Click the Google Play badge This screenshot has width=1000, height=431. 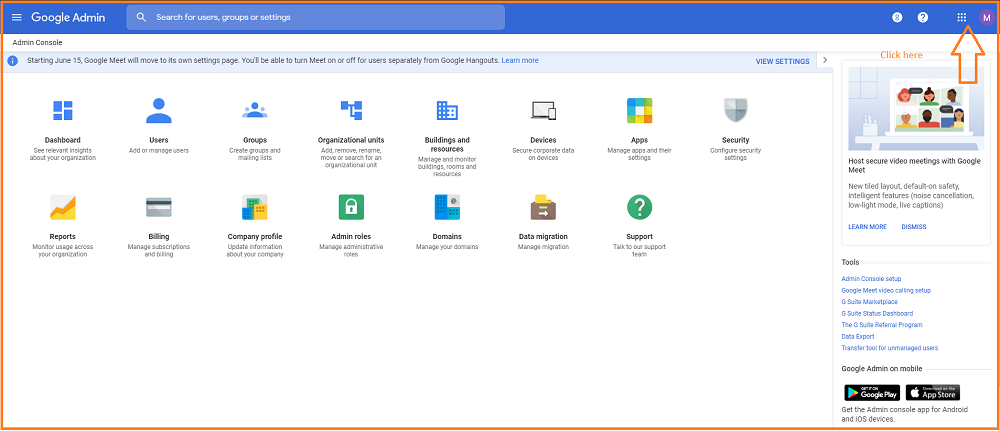click(x=872, y=392)
